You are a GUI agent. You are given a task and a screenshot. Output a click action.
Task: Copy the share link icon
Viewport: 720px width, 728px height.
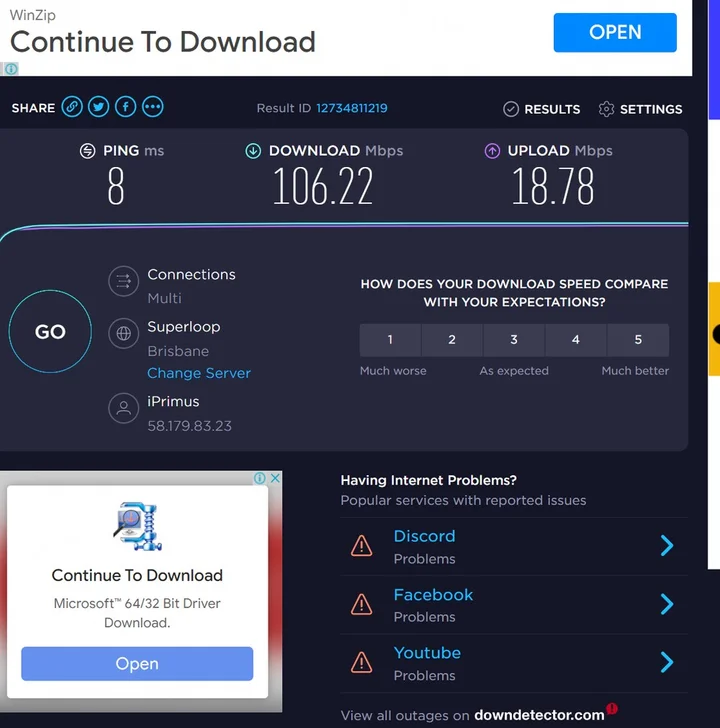72,107
